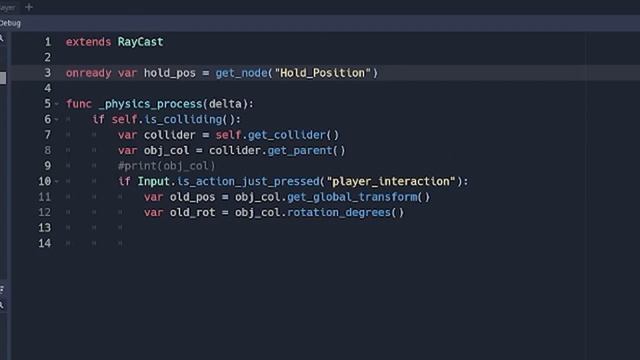This screenshot has width=640, height=360.
Task: Collapse the _physics_process function fold arrow
Action: point(57,104)
